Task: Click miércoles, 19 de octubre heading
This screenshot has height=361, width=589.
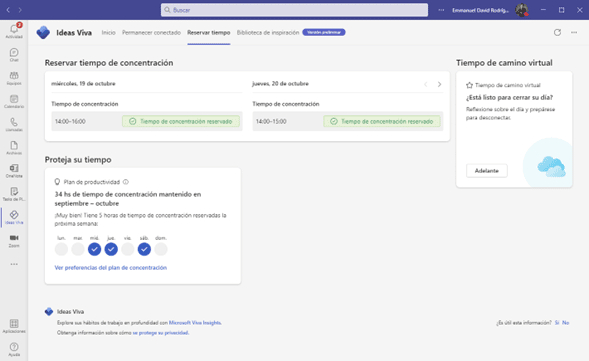Action: tap(83, 84)
